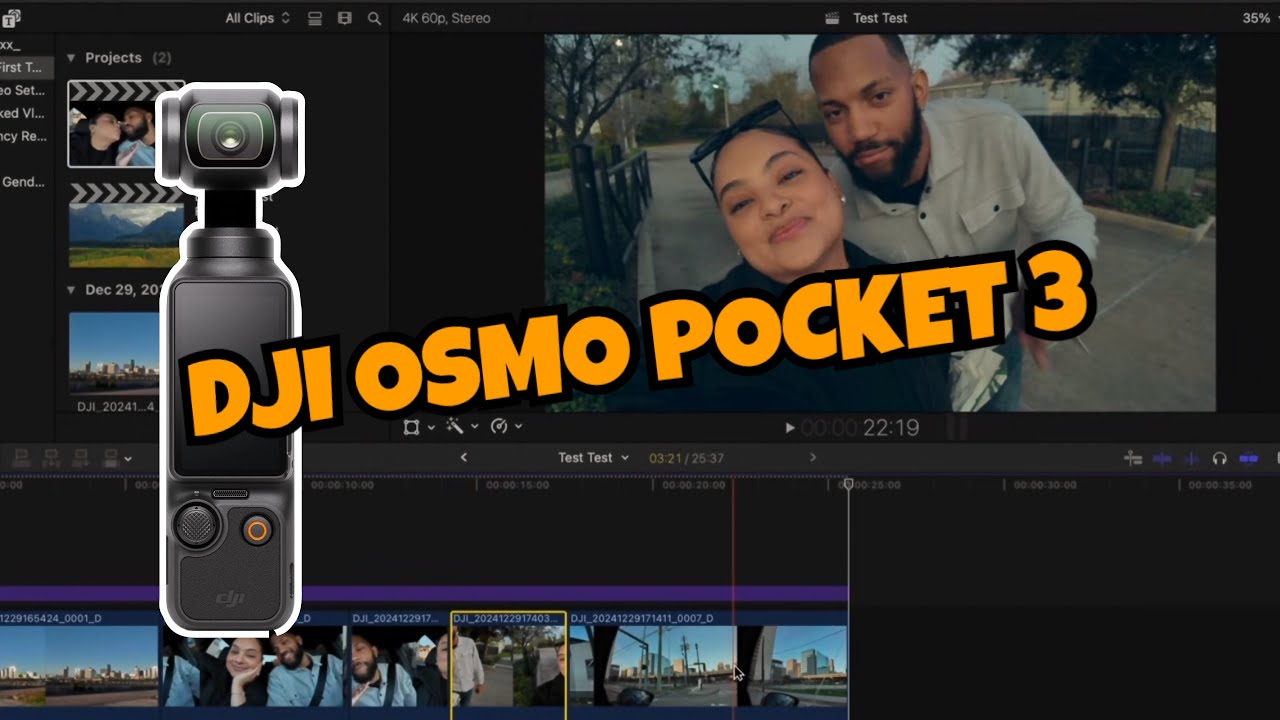Toggle snapping icon in timeline

[1248, 458]
